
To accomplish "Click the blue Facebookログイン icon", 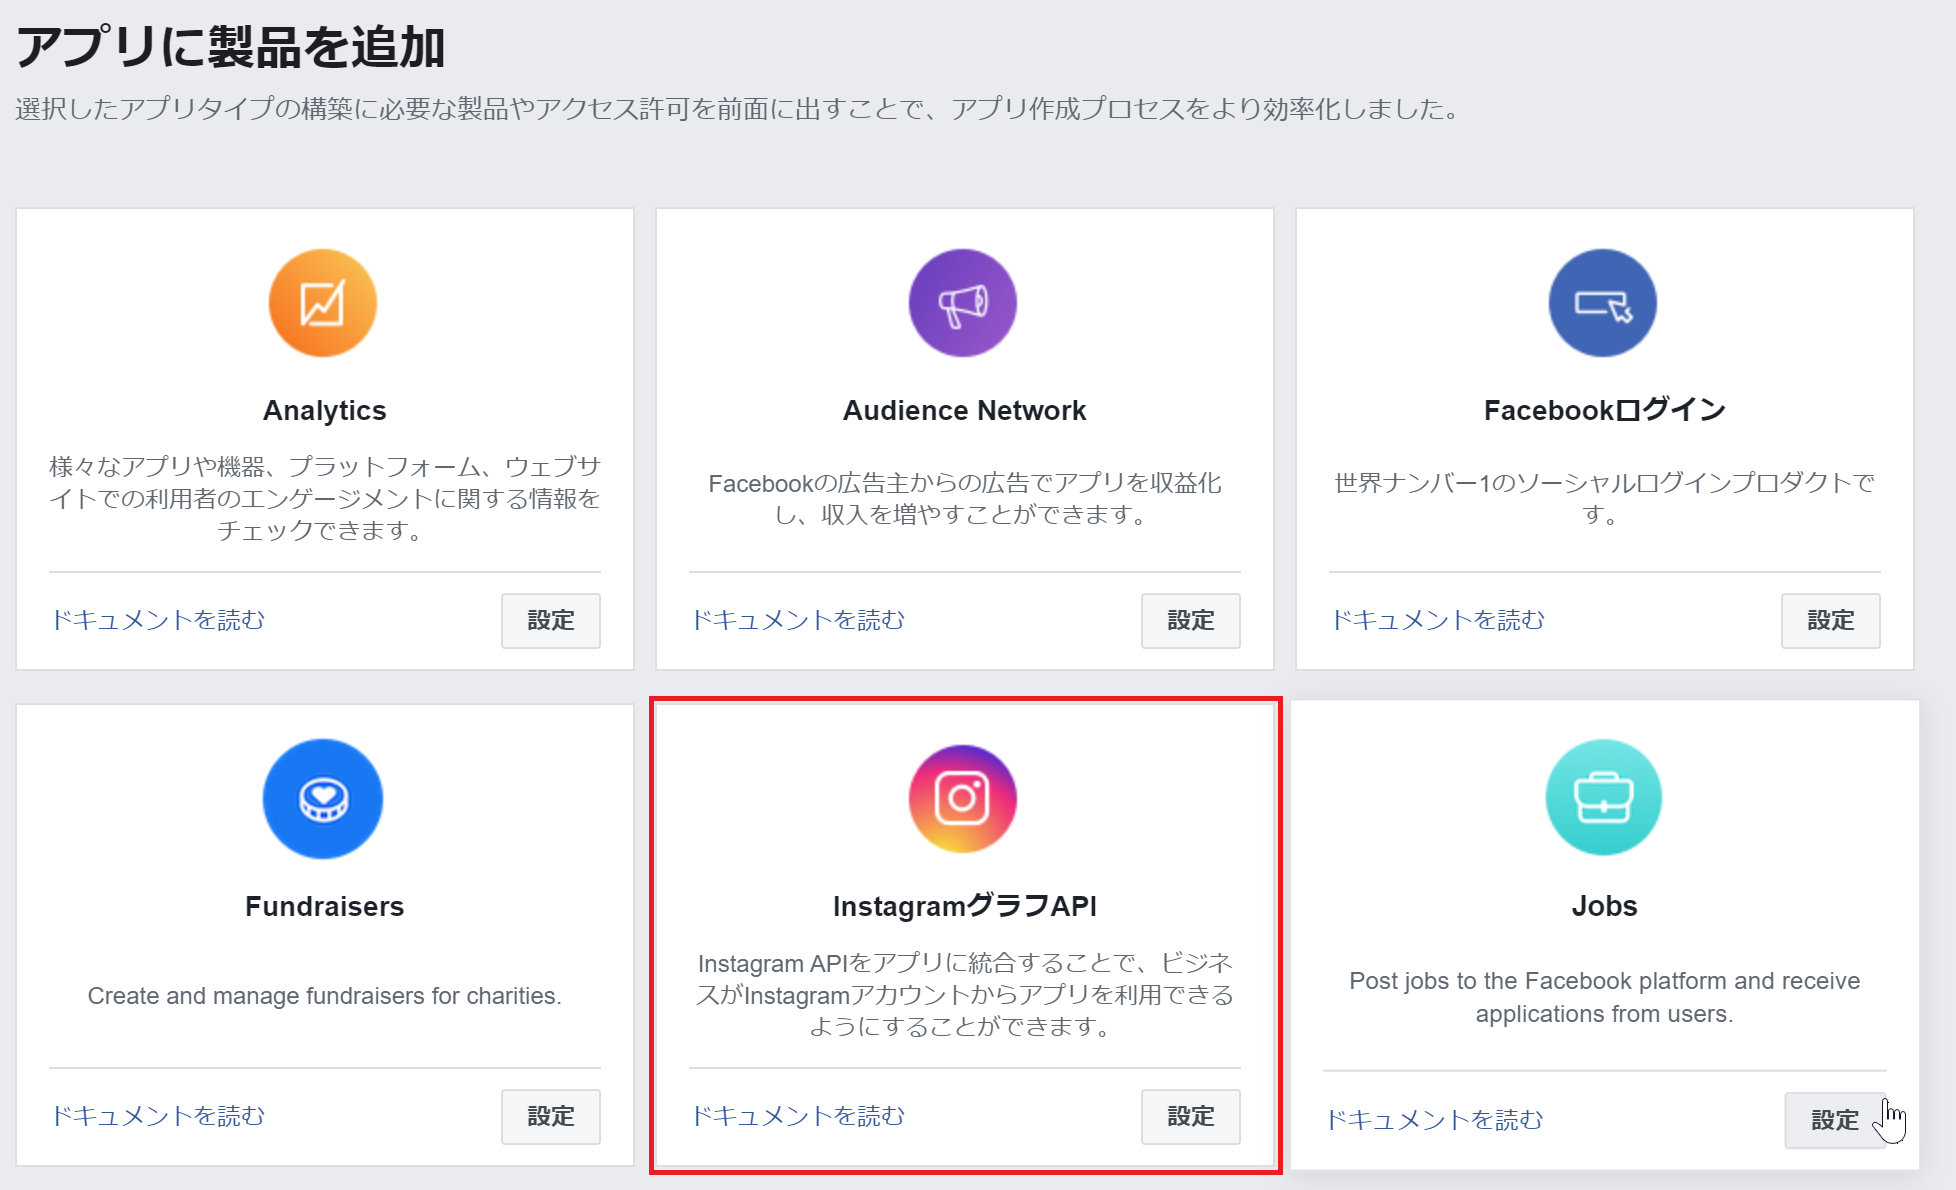I will point(1603,303).
